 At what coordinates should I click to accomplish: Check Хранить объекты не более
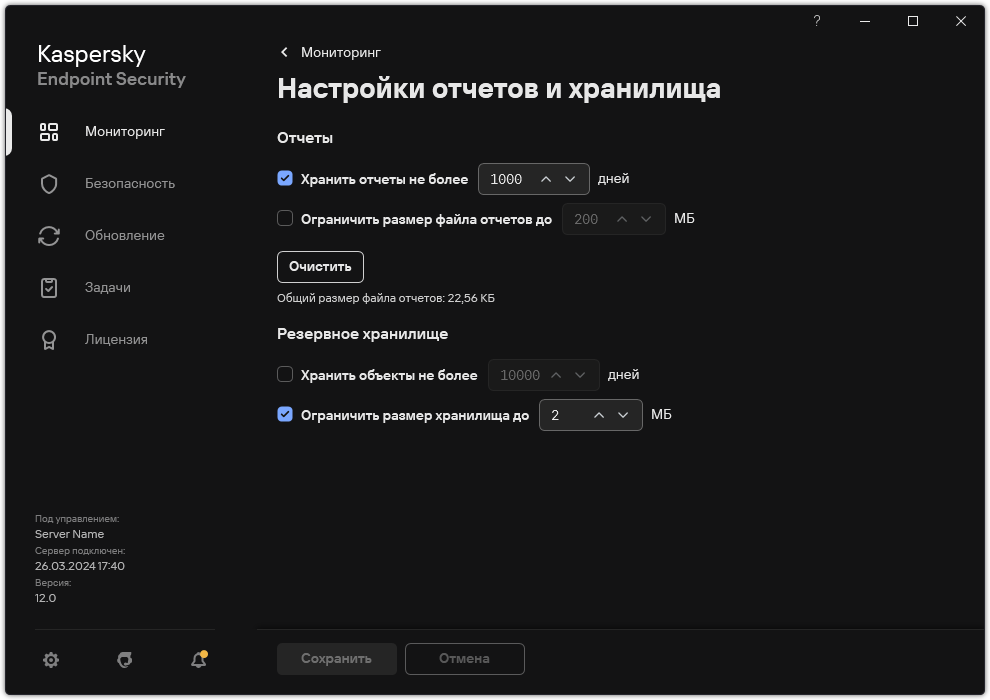285,375
